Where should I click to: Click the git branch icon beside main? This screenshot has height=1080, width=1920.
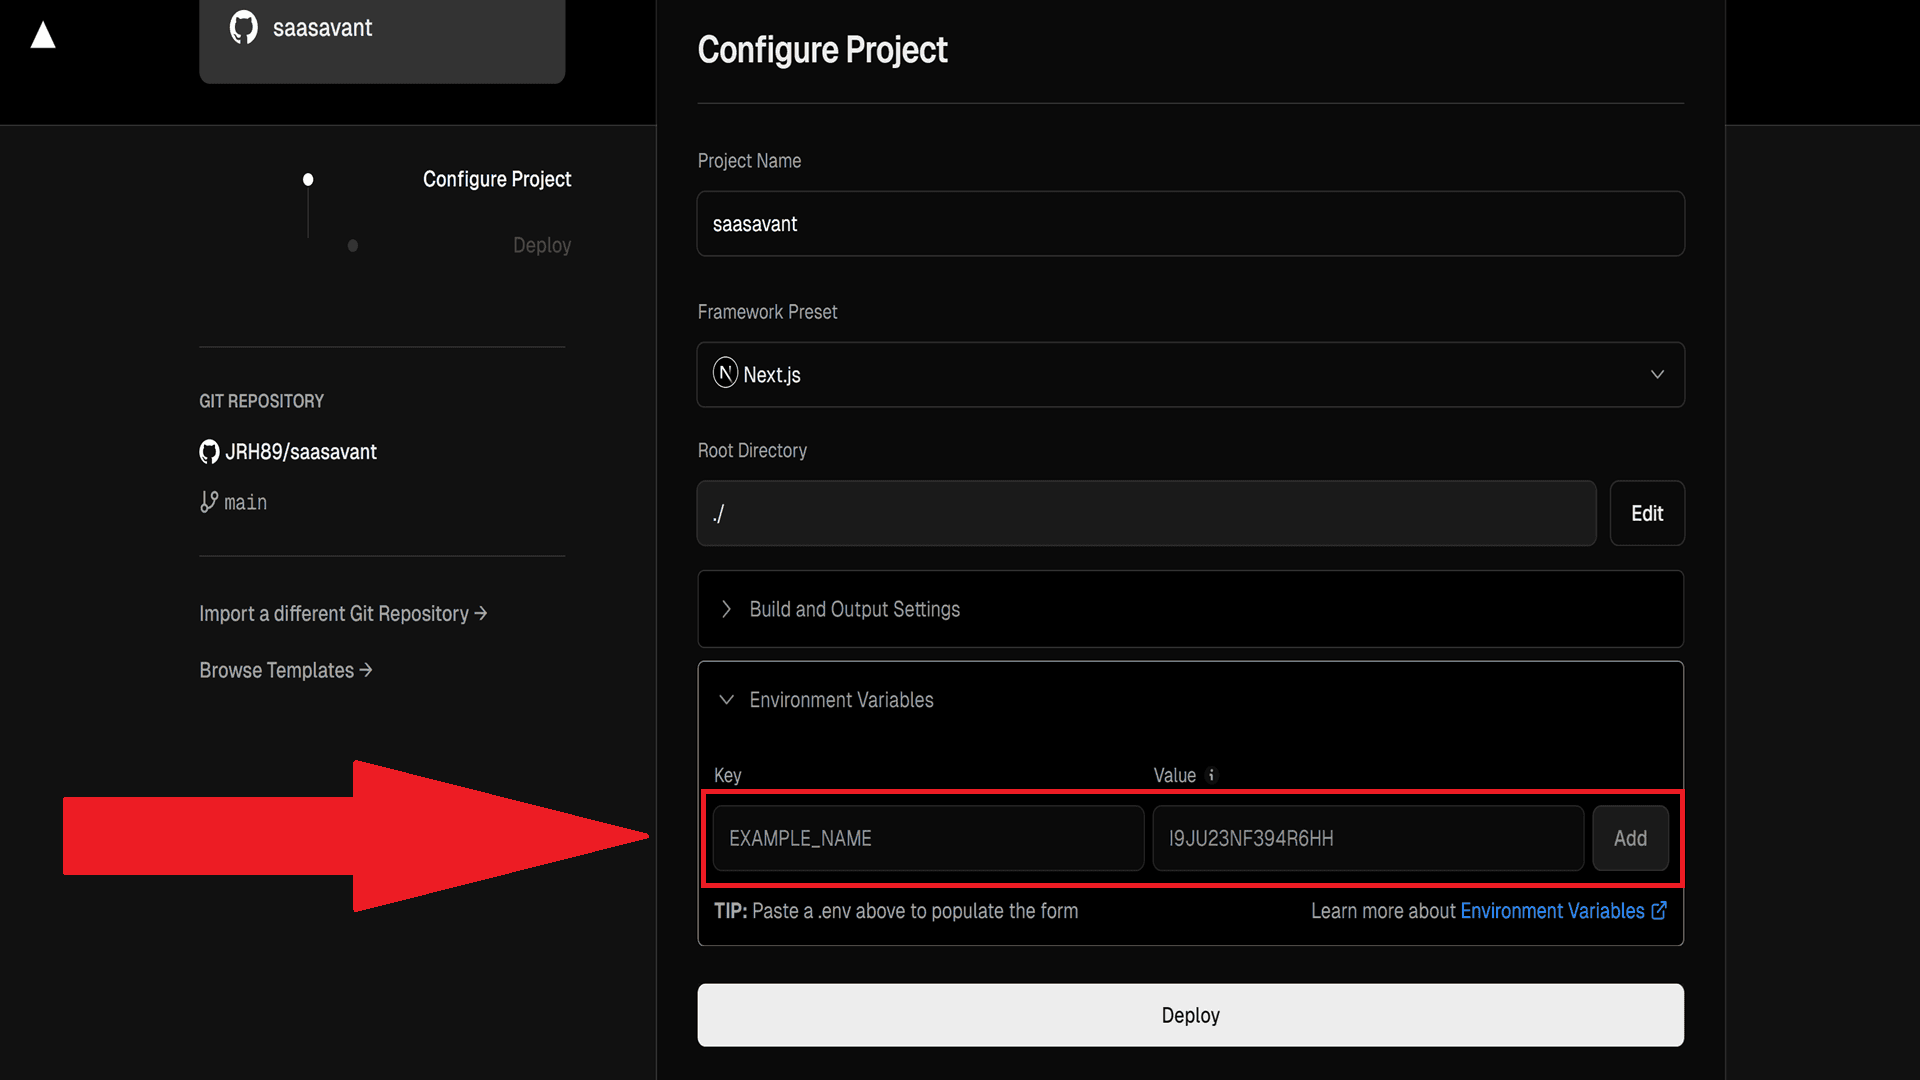209,502
